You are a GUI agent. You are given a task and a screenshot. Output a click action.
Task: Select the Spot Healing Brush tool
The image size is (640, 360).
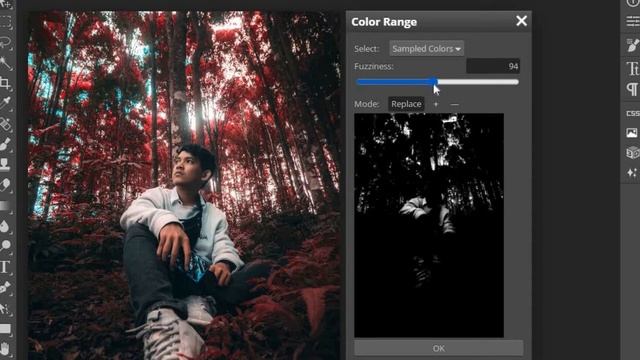point(5,123)
